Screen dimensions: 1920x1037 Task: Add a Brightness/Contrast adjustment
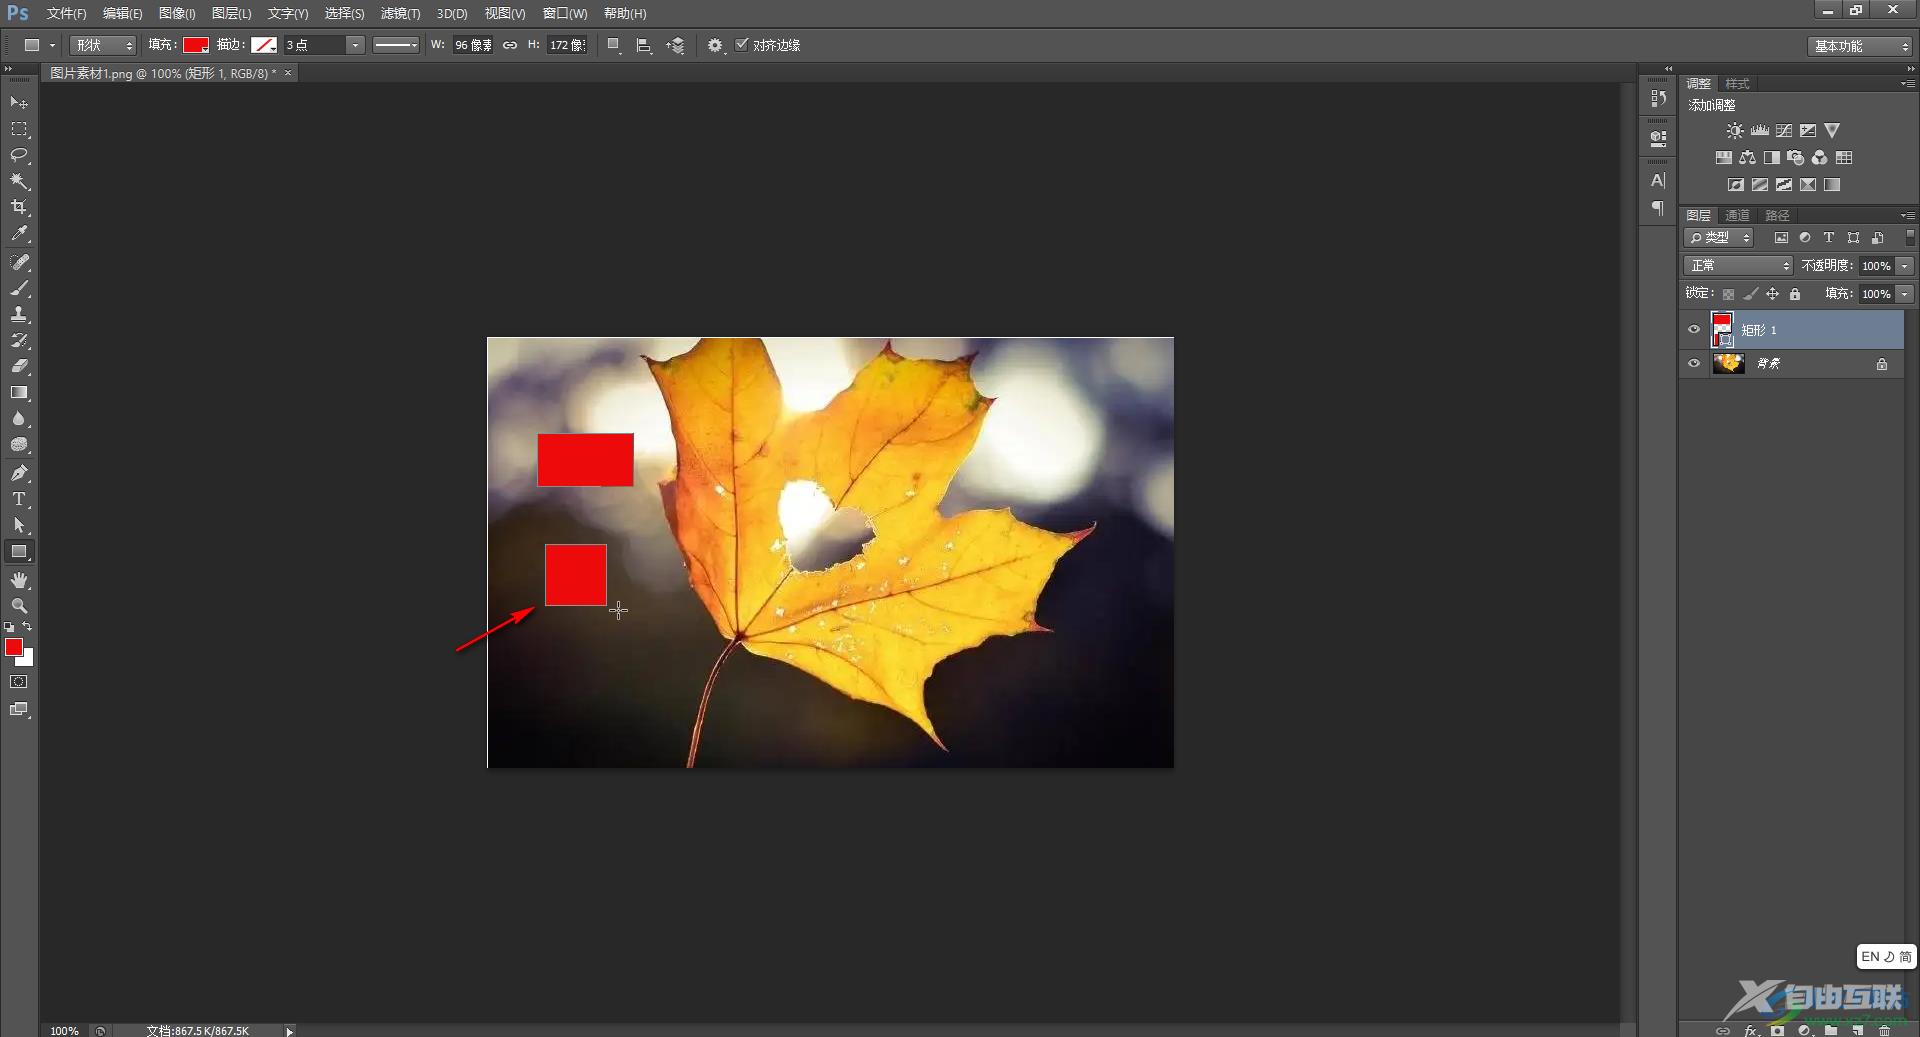[x=1735, y=131]
